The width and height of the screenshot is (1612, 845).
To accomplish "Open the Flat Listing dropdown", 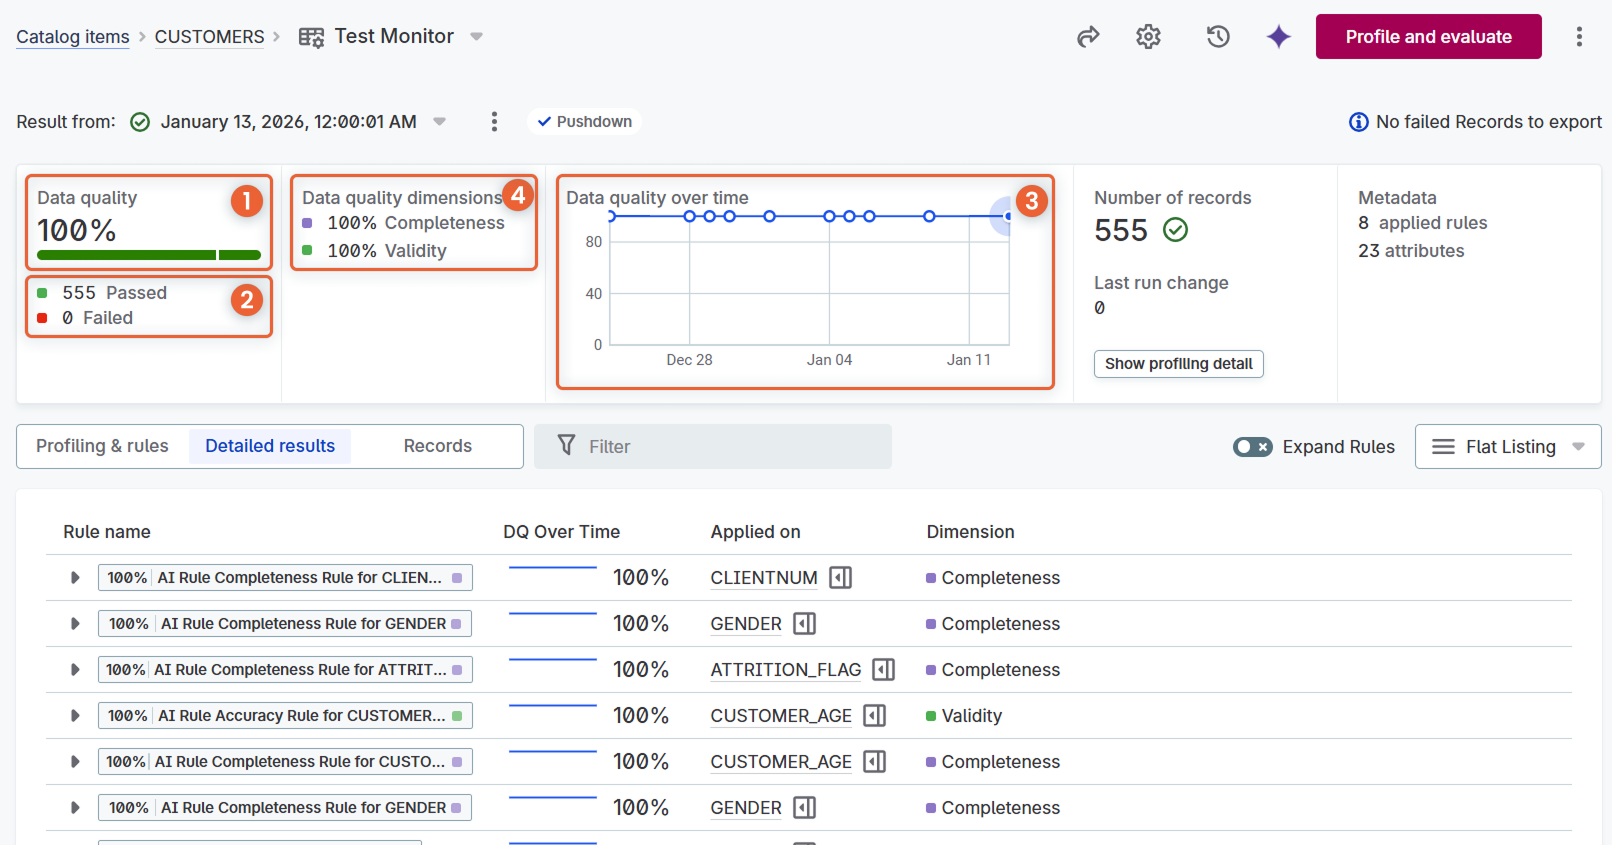I will pyautogui.click(x=1507, y=447).
